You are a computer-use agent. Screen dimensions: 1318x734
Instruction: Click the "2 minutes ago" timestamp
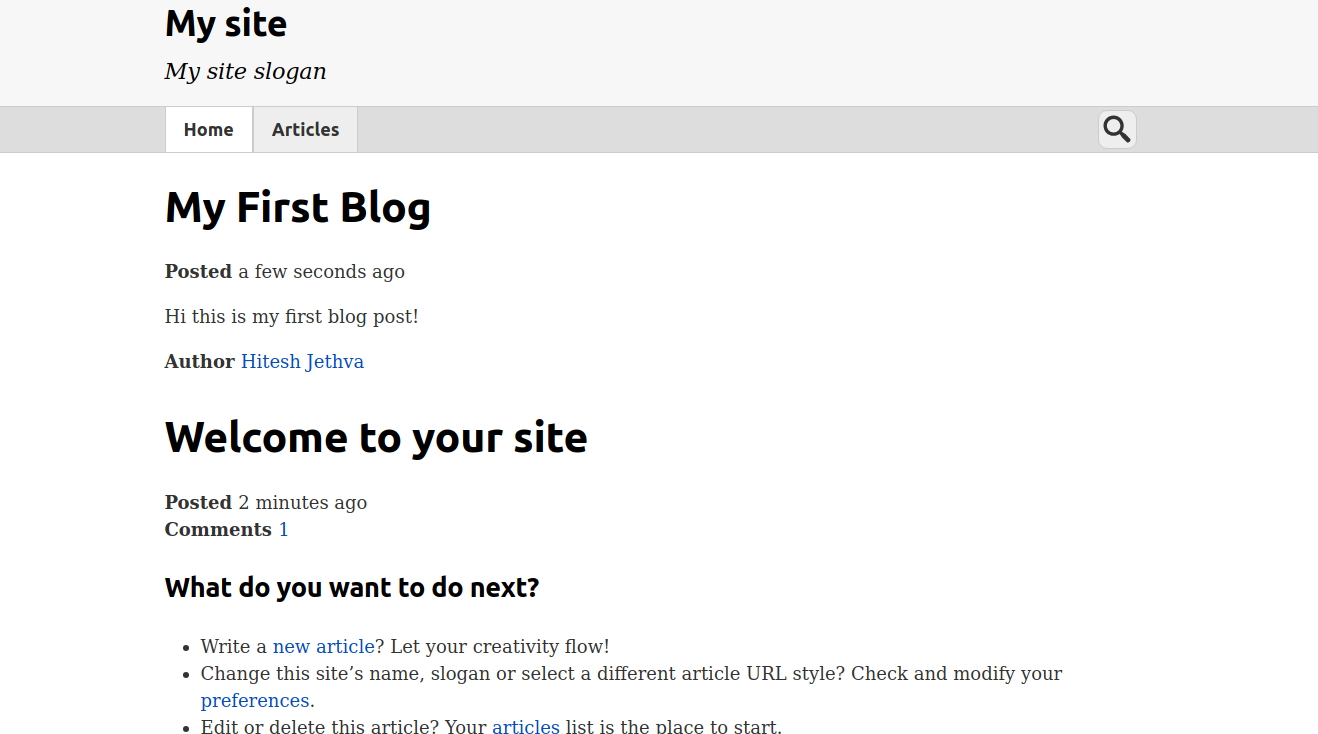pyautogui.click(x=302, y=503)
